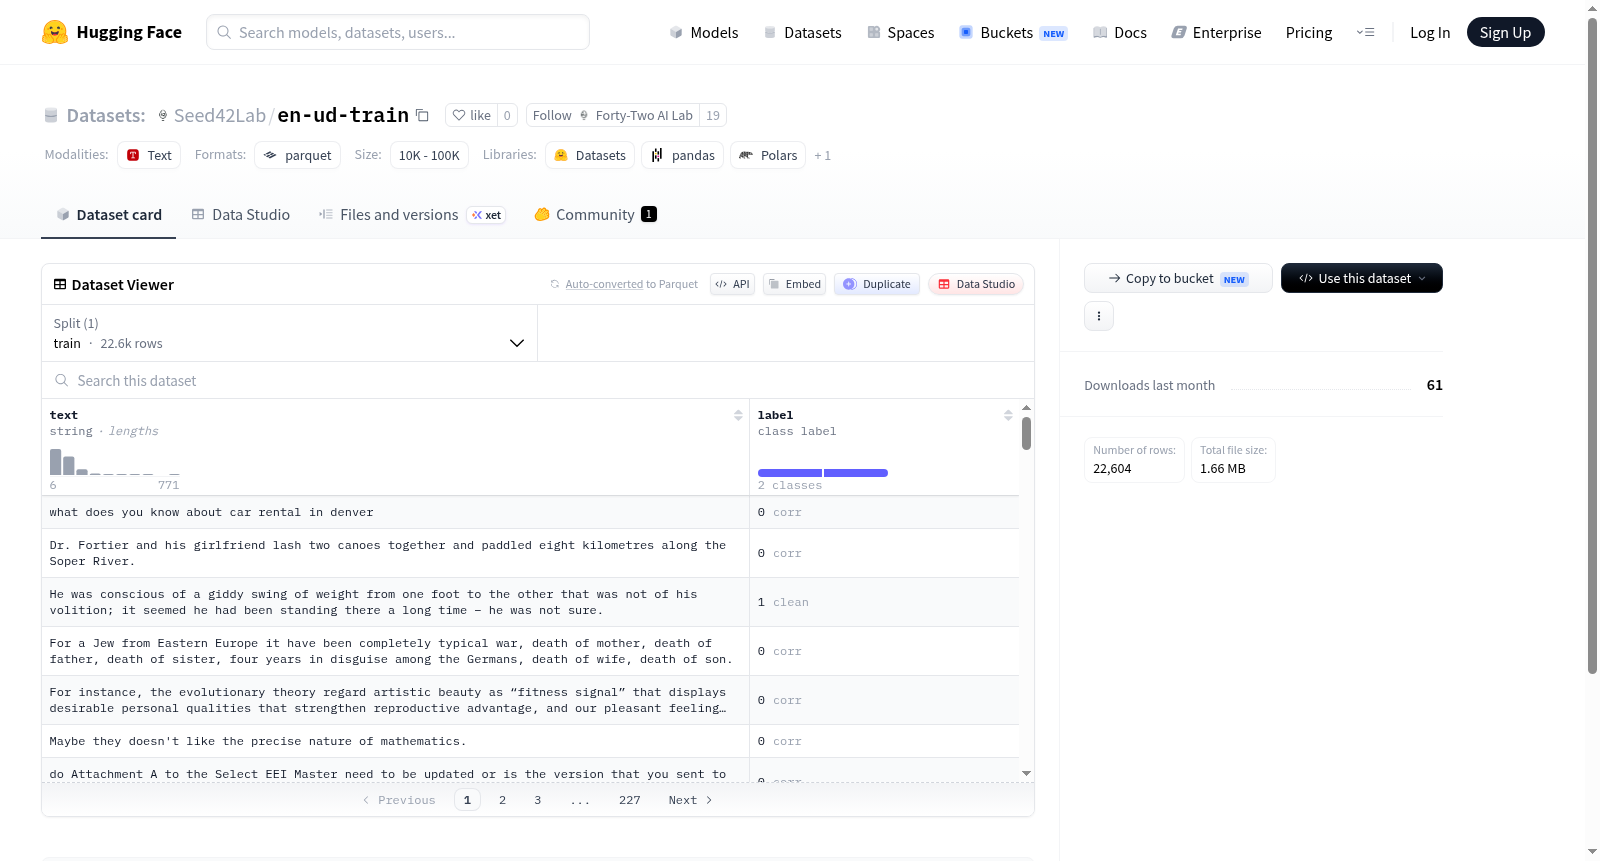Click the scroll-down arrow of table scrollbar

pos(1026,773)
